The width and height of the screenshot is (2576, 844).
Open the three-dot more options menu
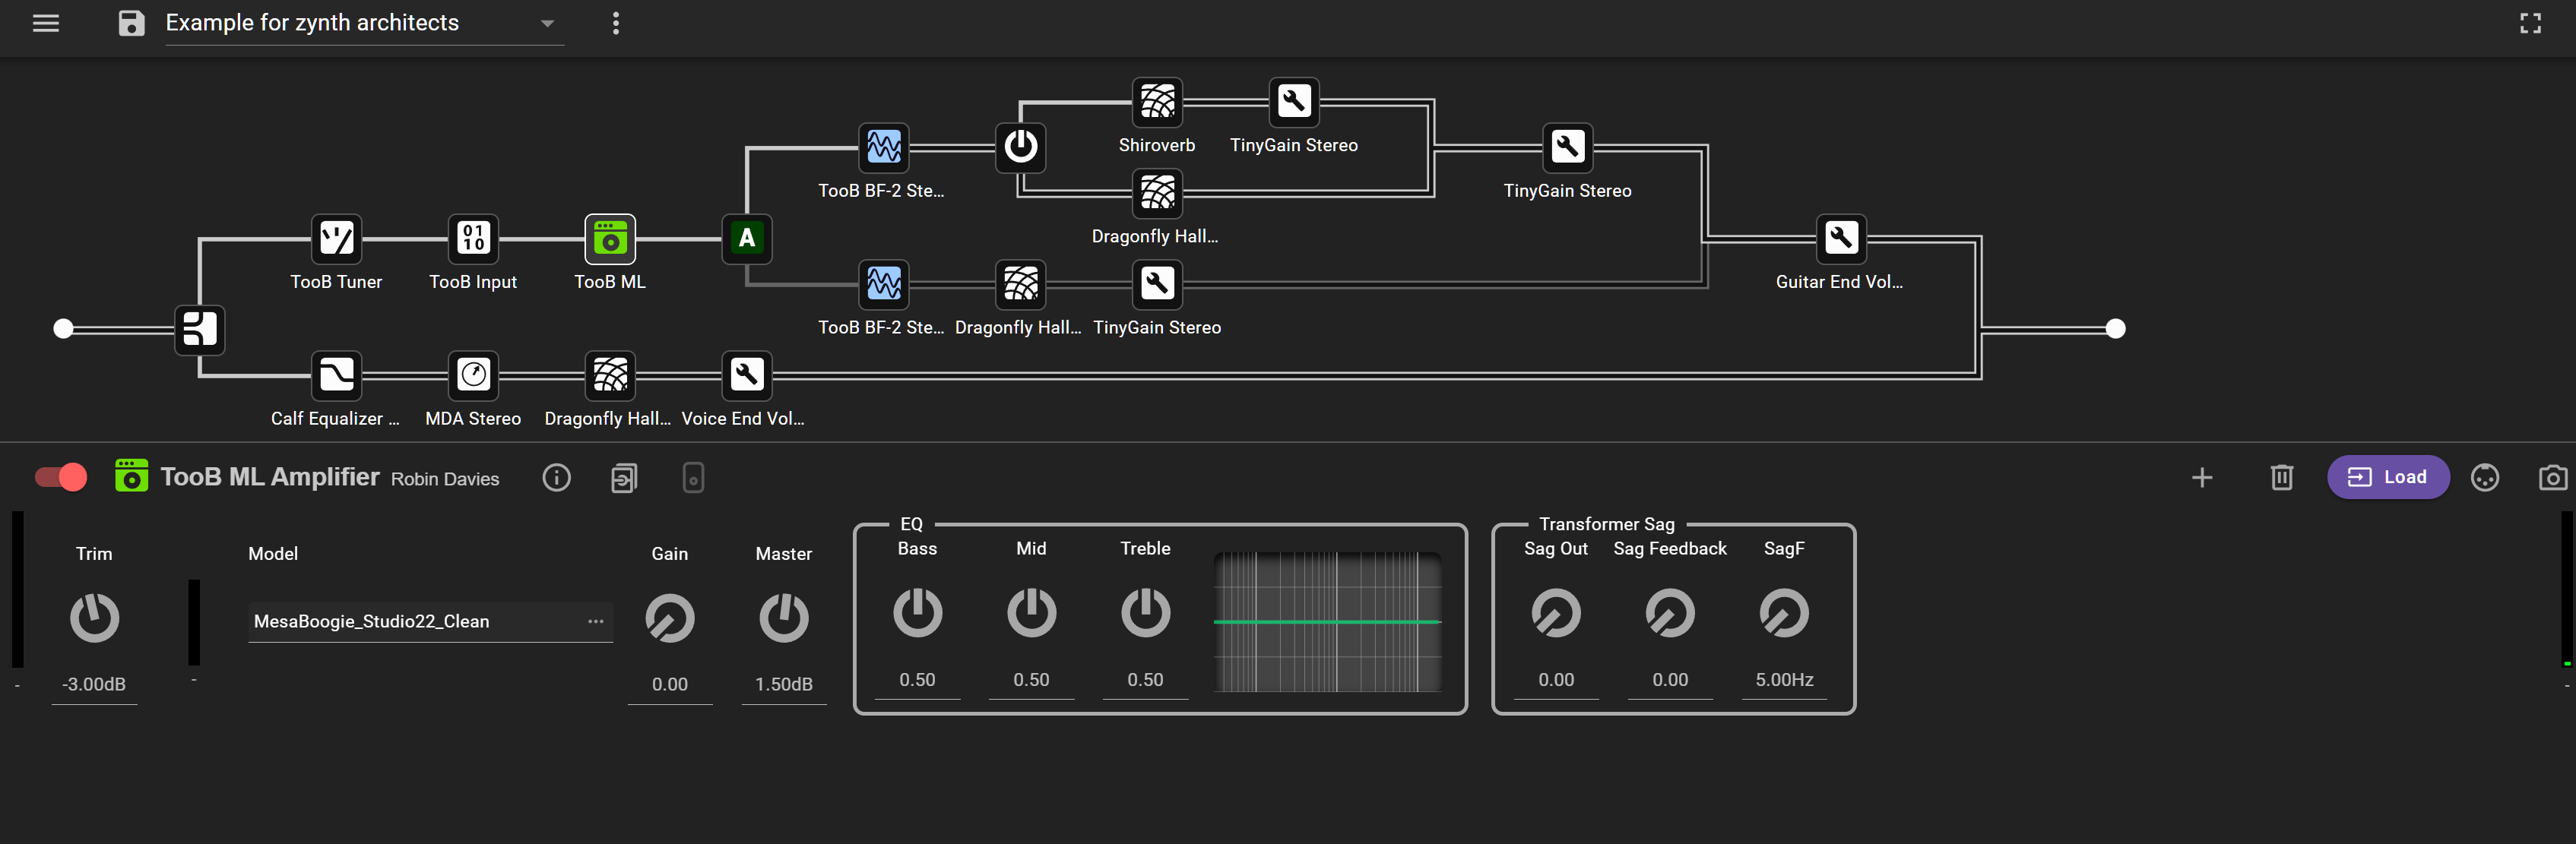pos(616,23)
